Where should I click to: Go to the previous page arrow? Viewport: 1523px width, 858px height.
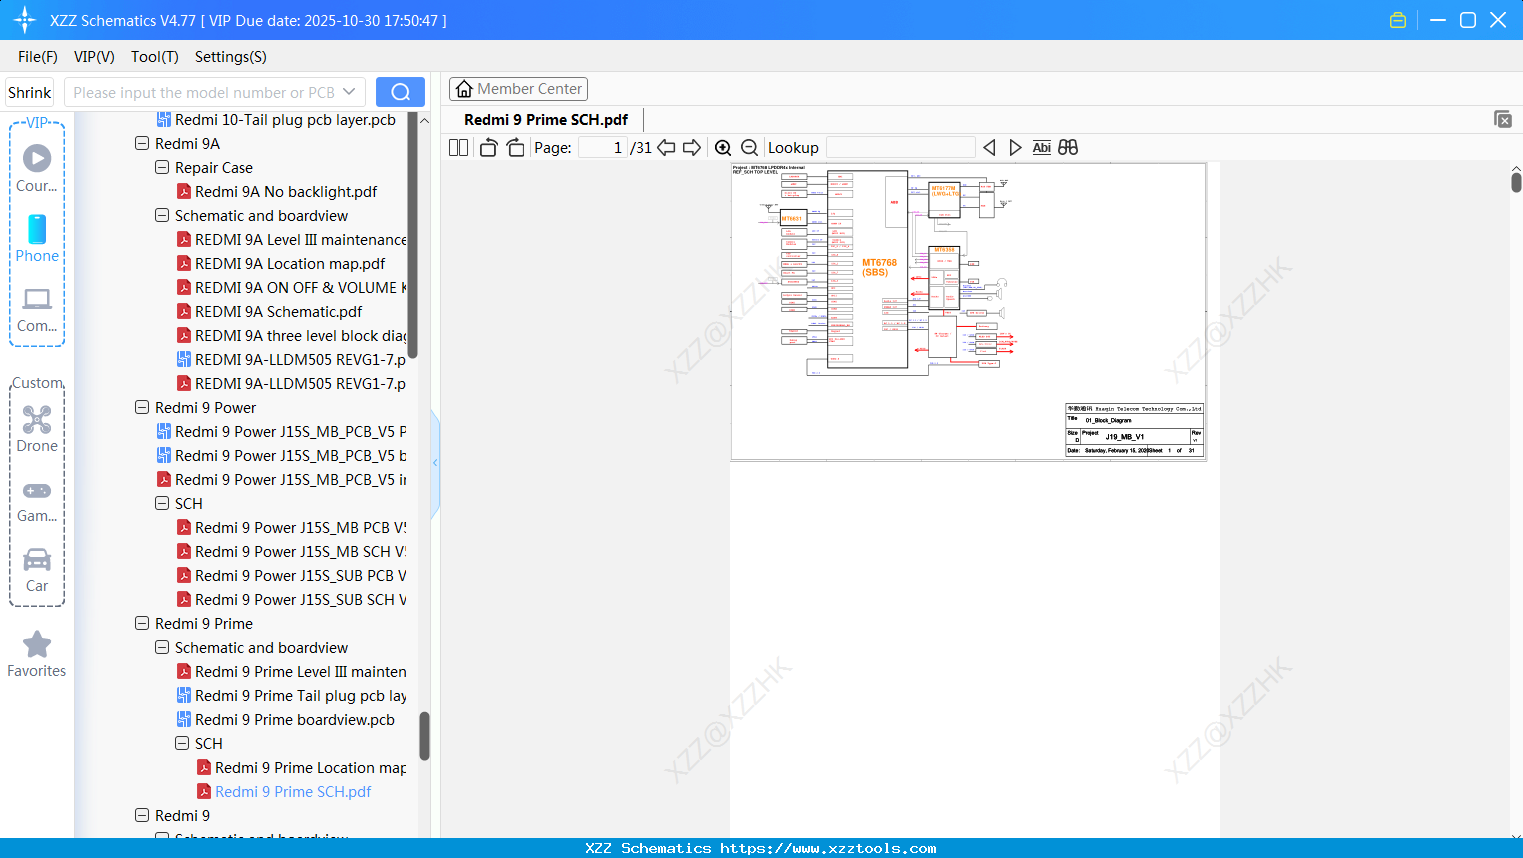coord(666,148)
